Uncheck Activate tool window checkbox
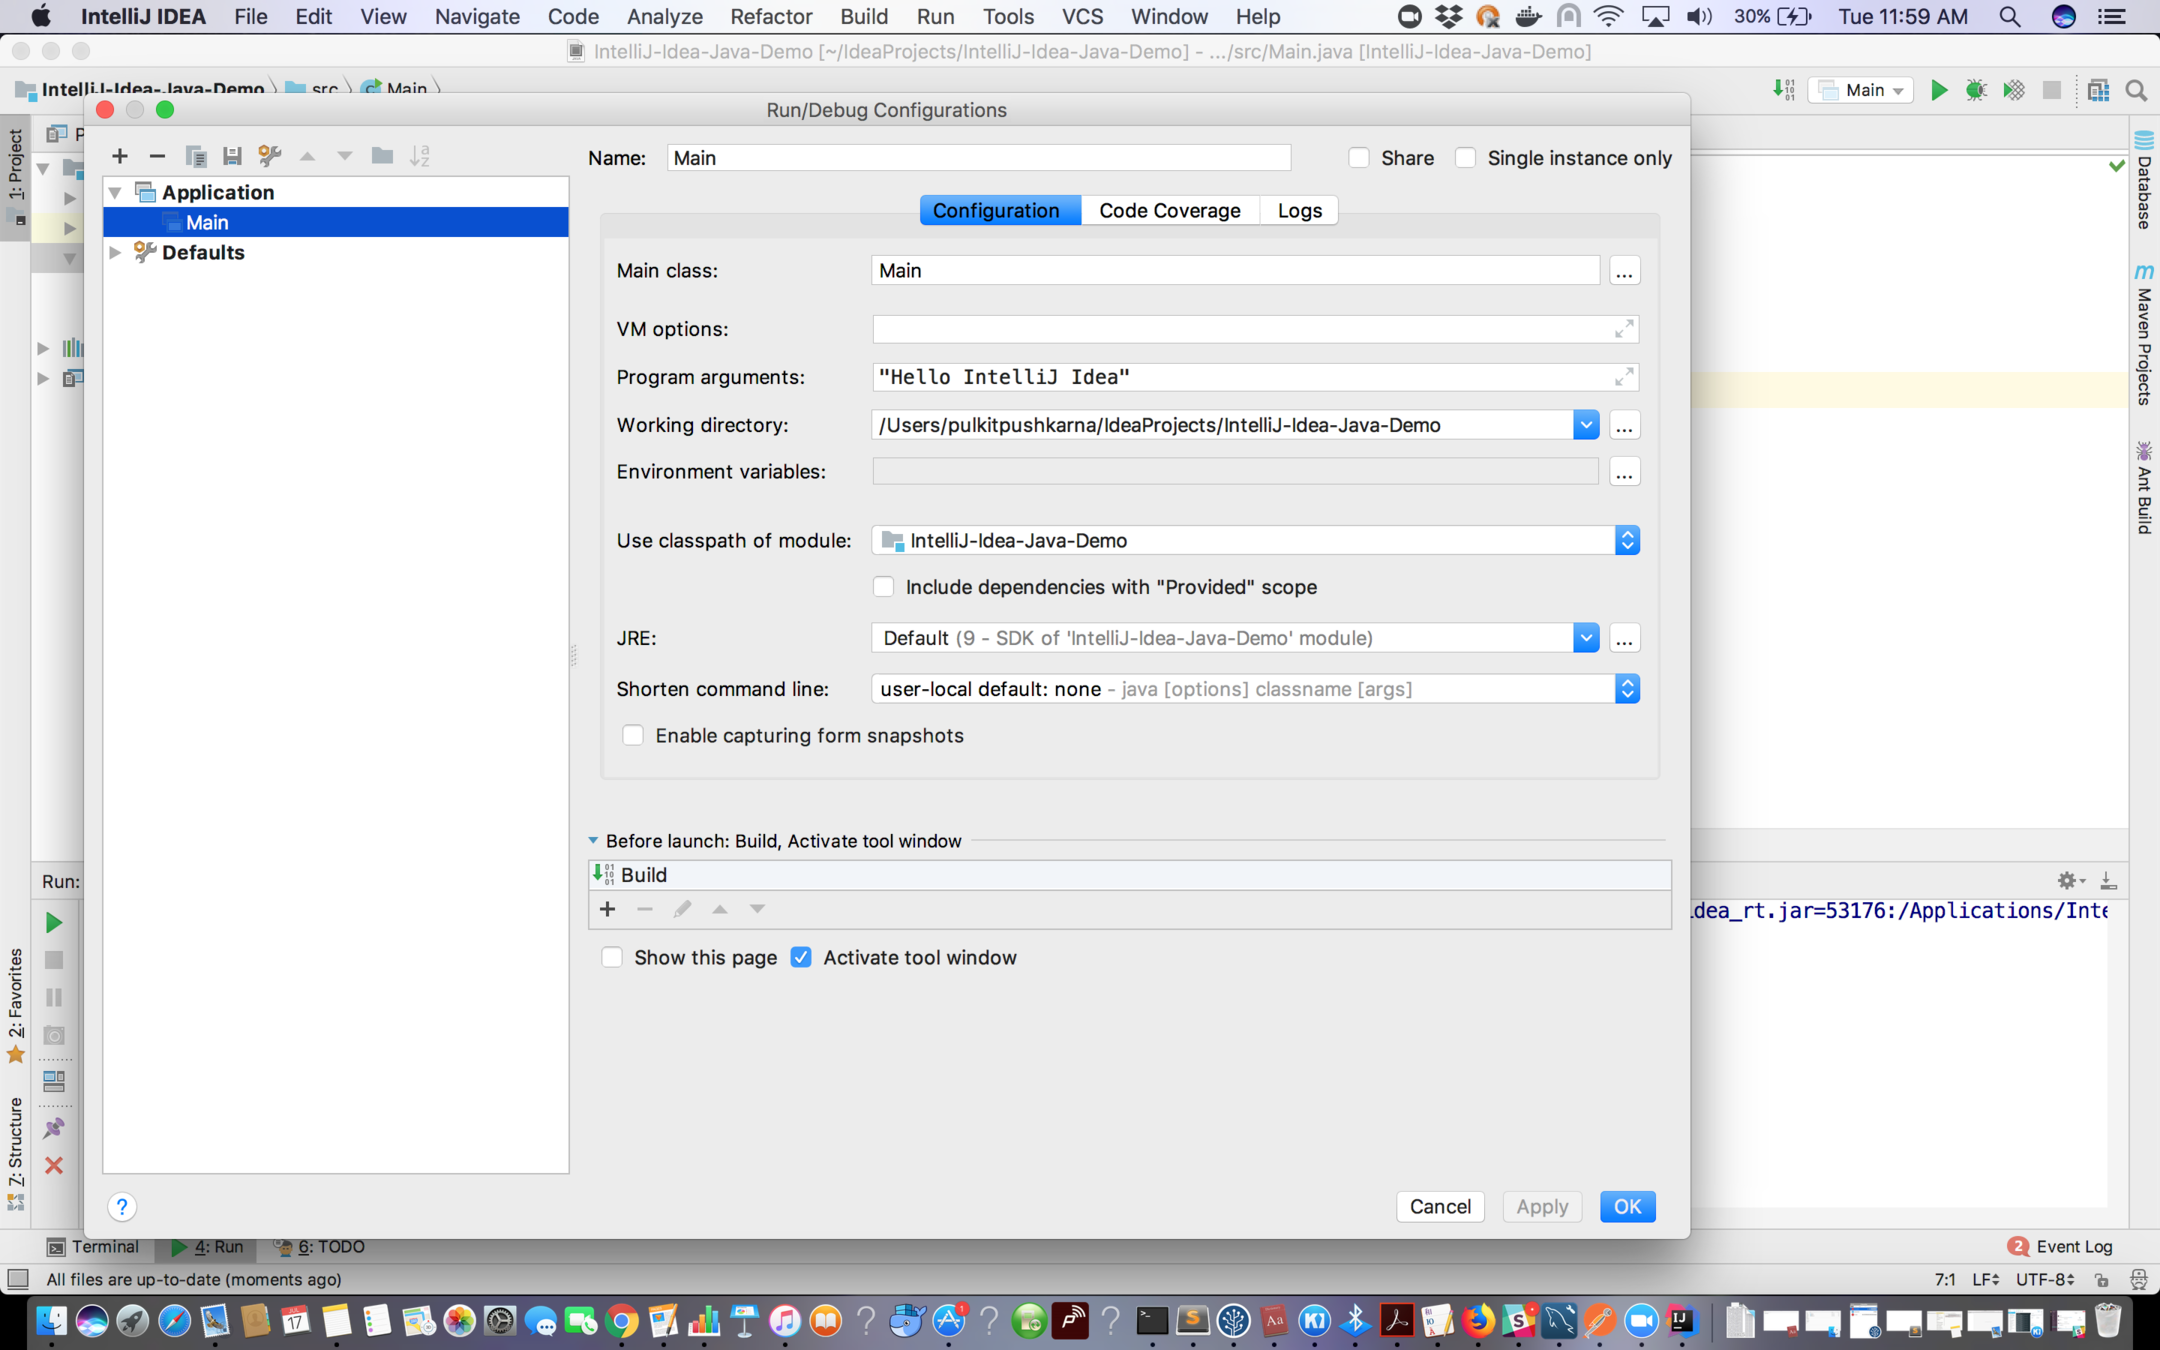The height and width of the screenshot is (1350, 2160). click(x=801, y=958)
